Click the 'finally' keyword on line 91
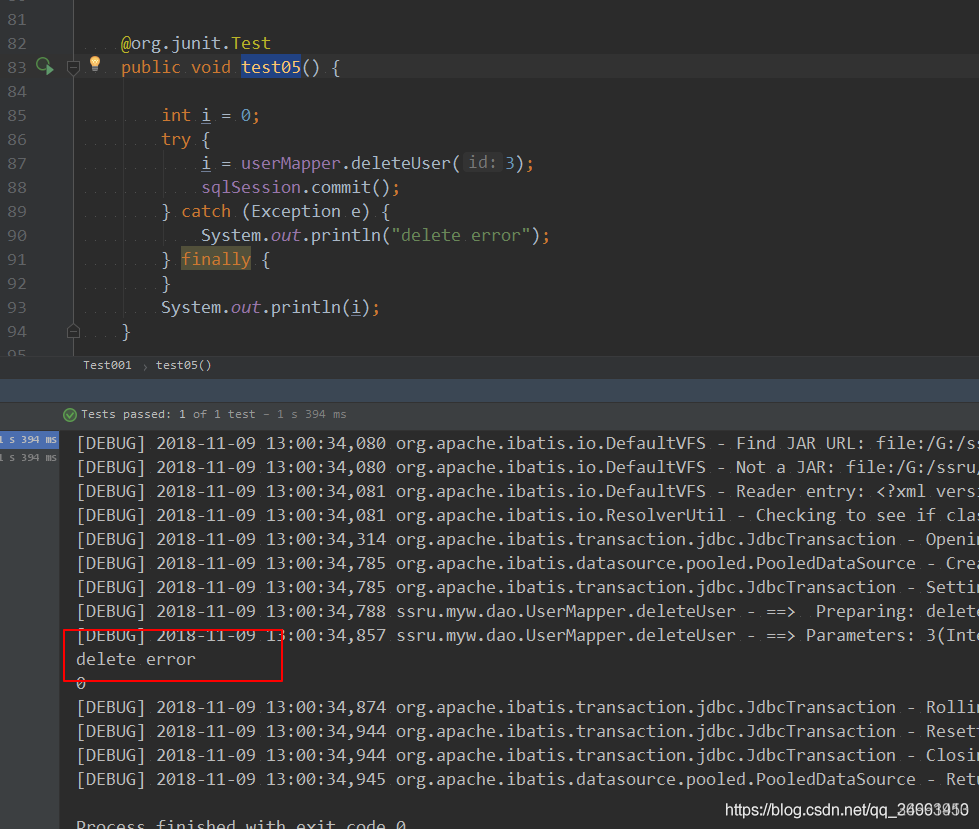 coord(216,259)
